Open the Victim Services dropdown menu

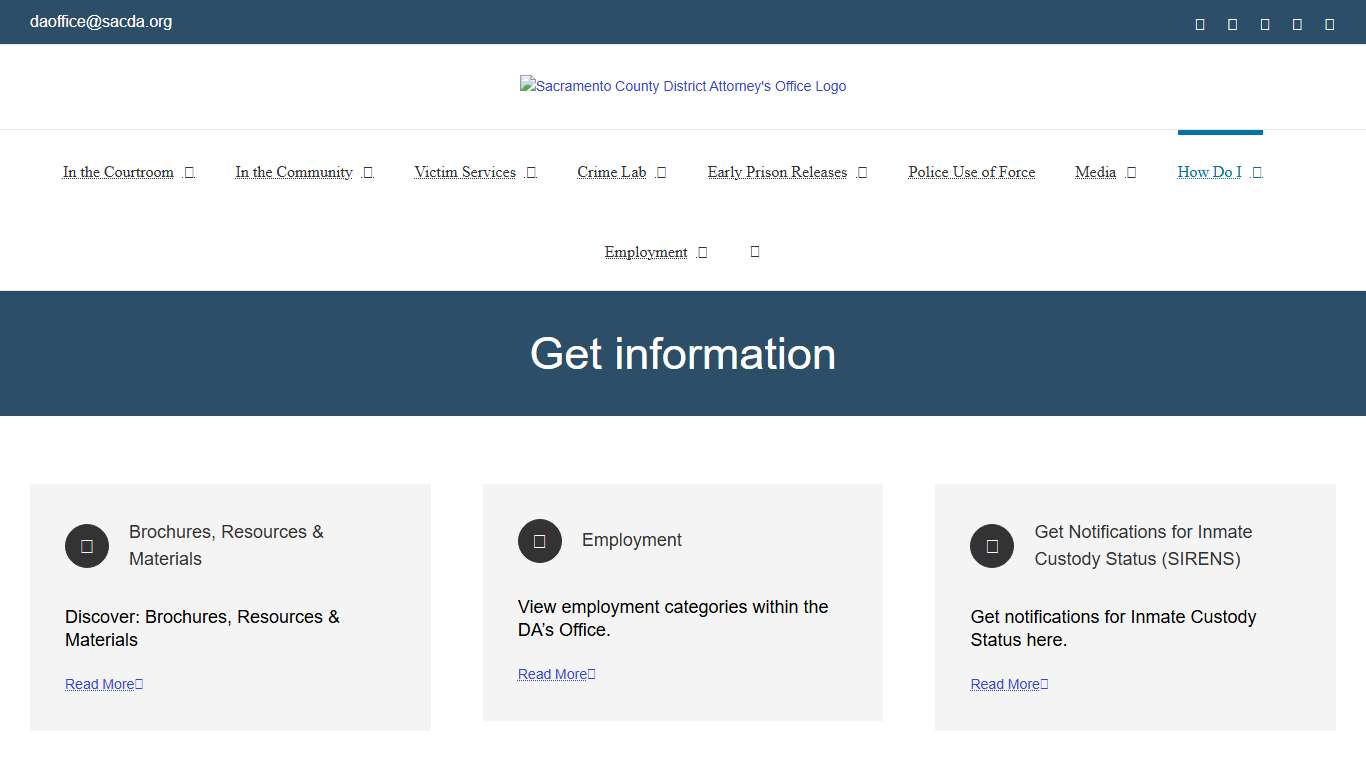[475, 172]
